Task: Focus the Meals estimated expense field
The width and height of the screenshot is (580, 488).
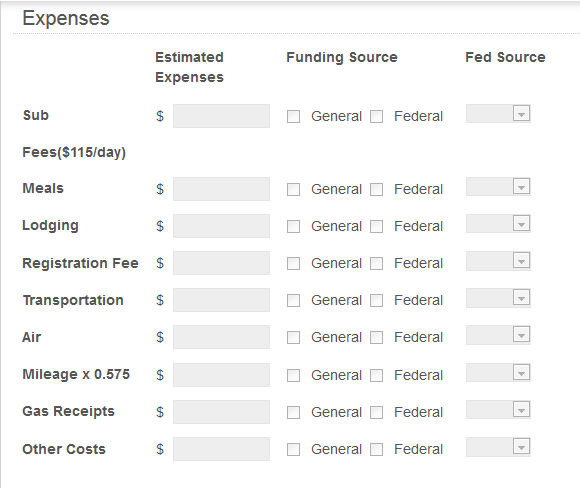Action: [x=221, y=189]
